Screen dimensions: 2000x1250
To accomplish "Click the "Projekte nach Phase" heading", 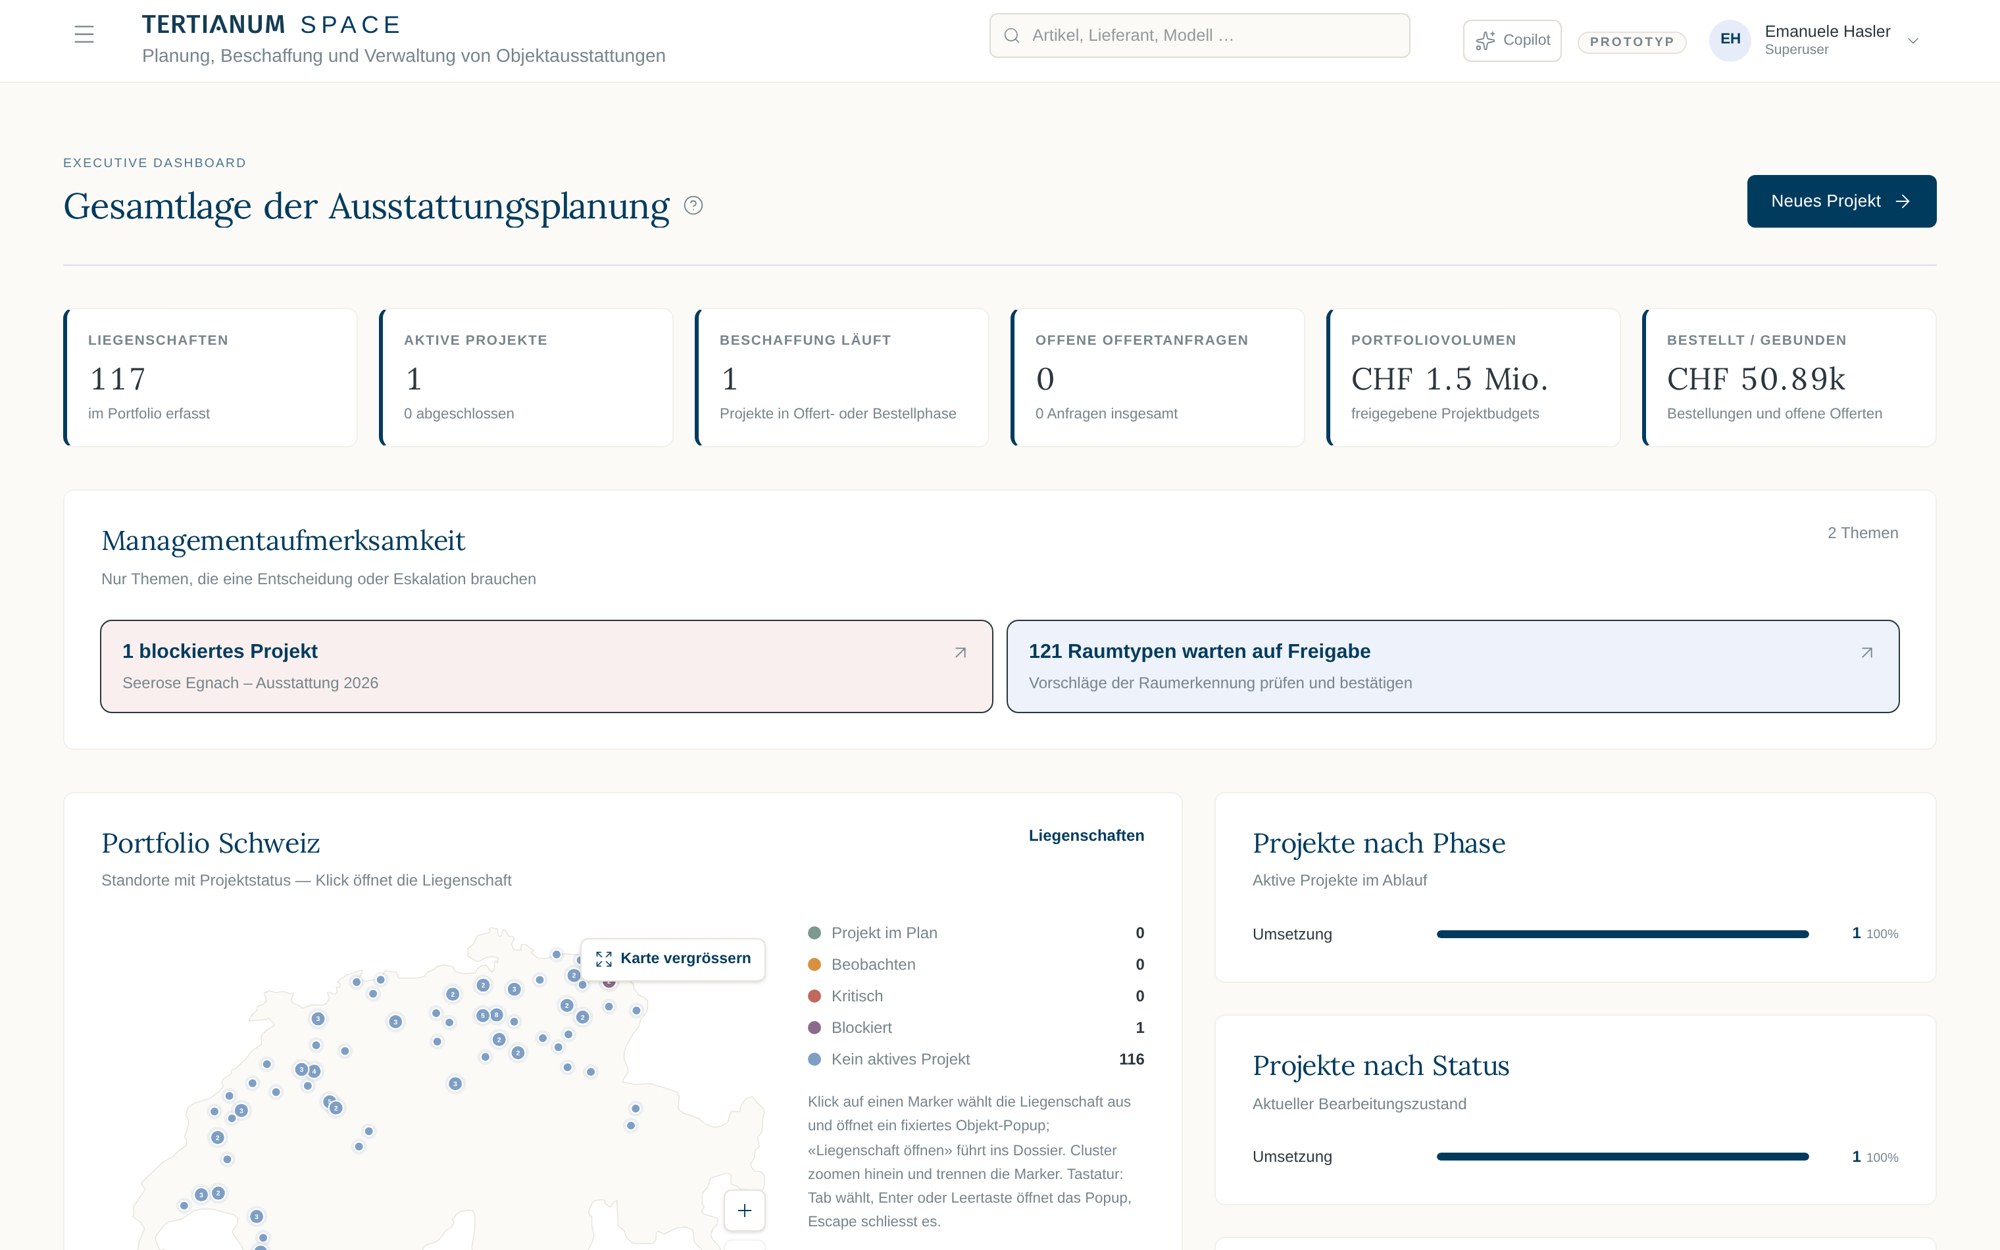I will coord(1379,843).
